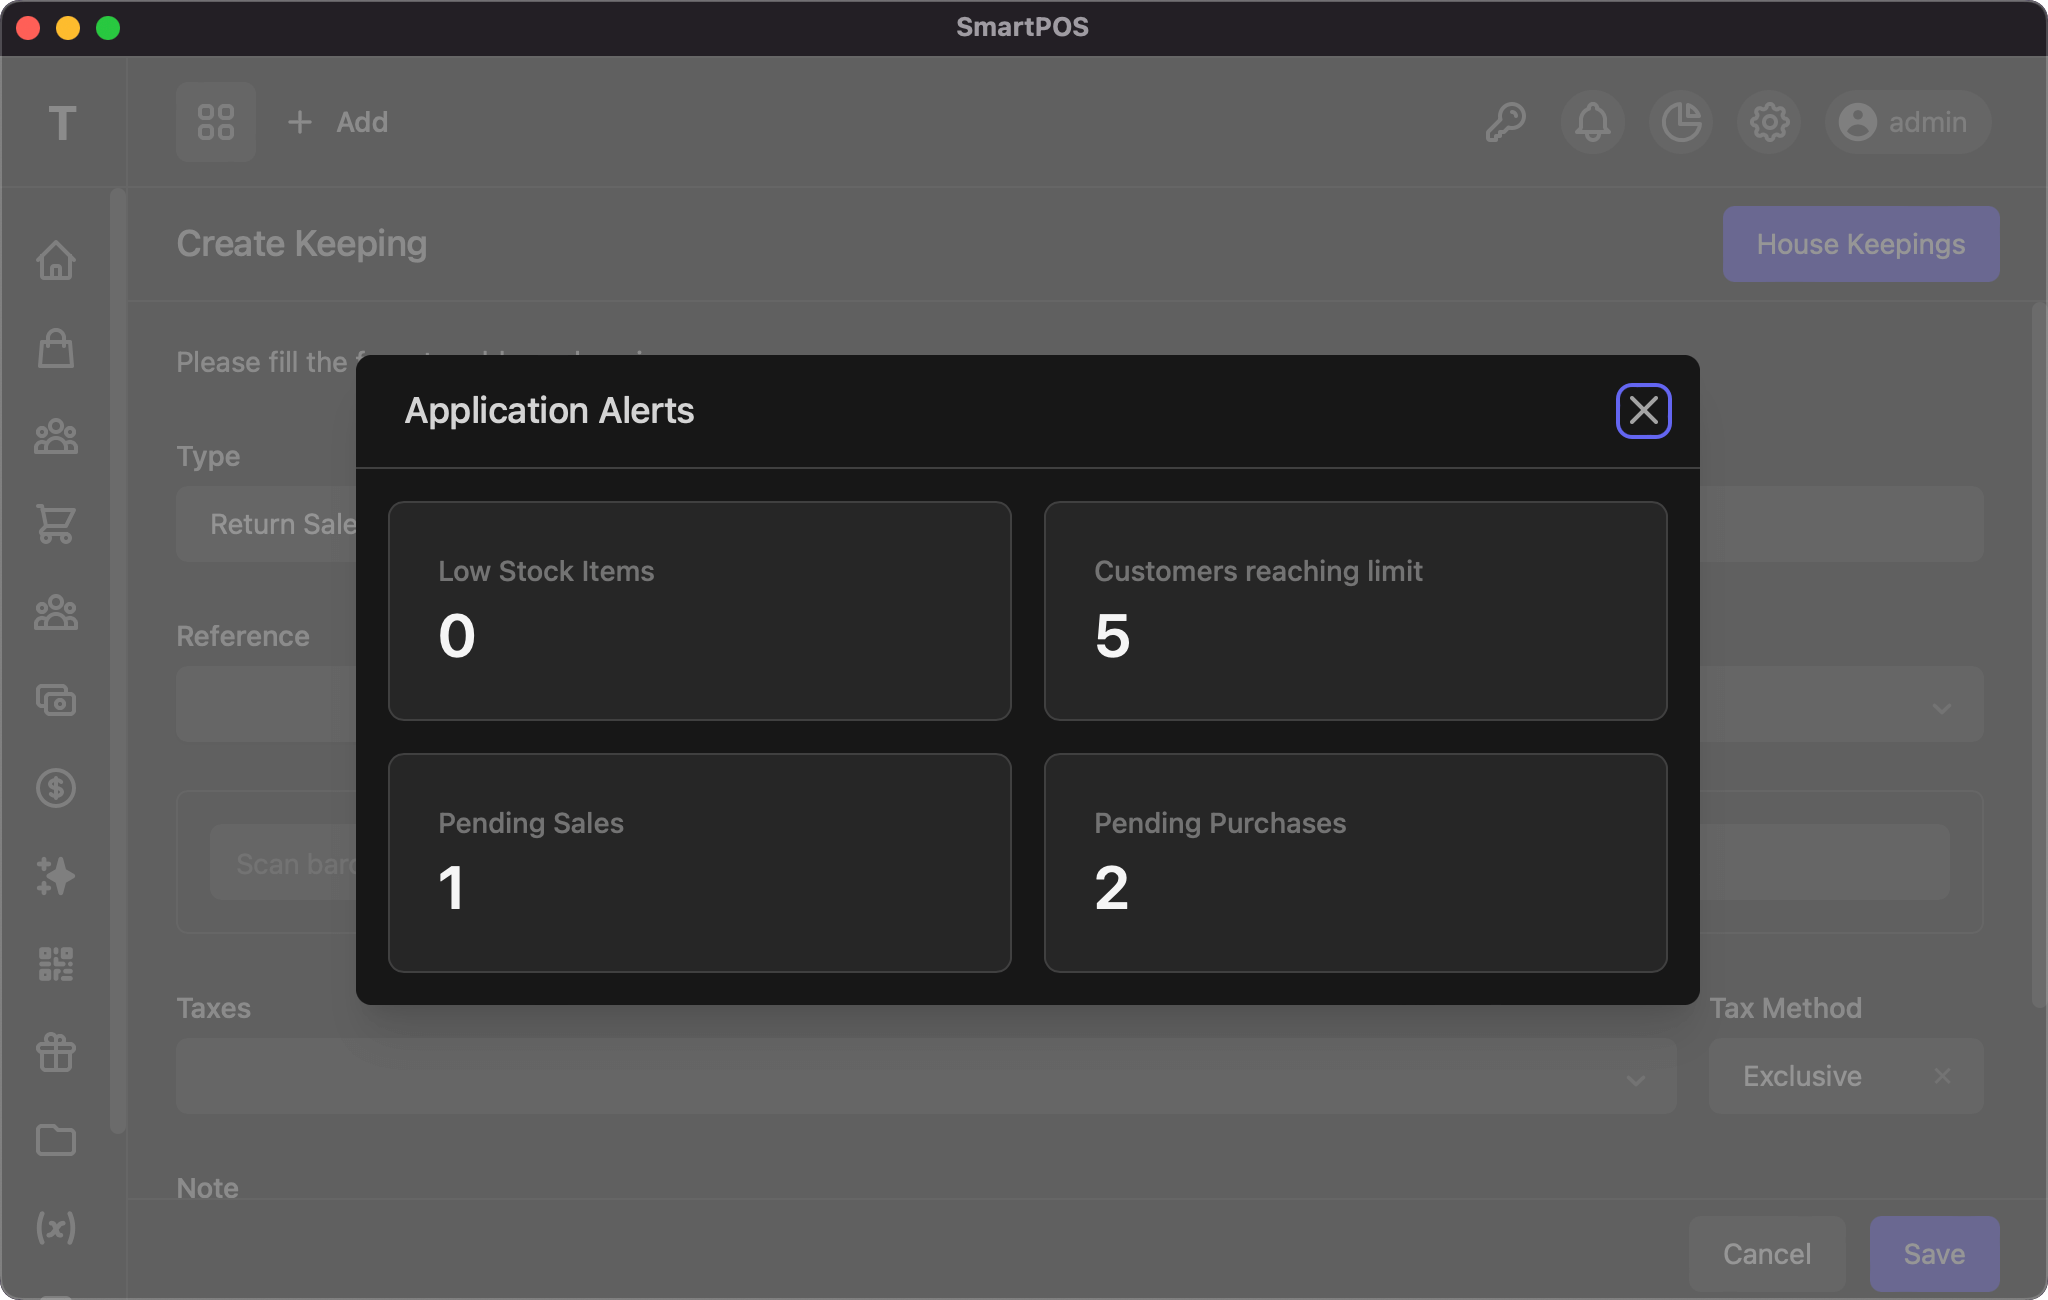Select the Customers group icon in sidebar
This screenshot has width=2048, height=1300.
tap(57, 437)
